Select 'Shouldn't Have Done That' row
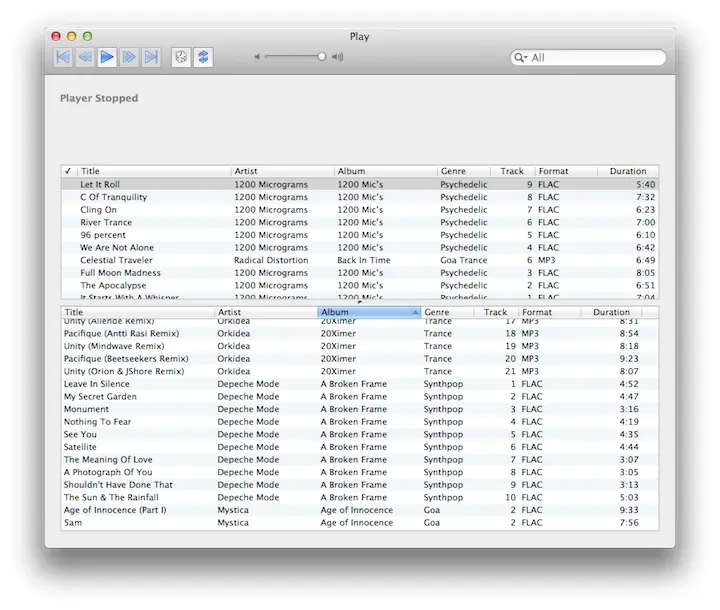The image size is (720, 610). 360,485
